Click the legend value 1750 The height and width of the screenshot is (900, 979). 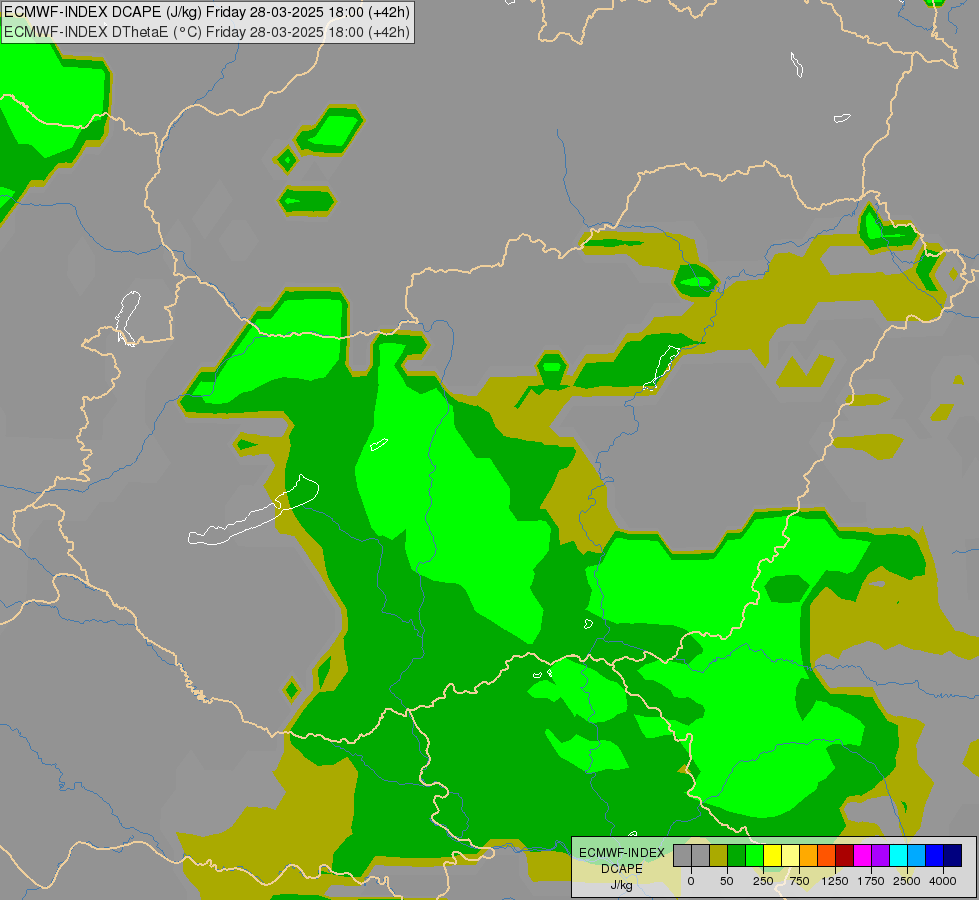871,881
